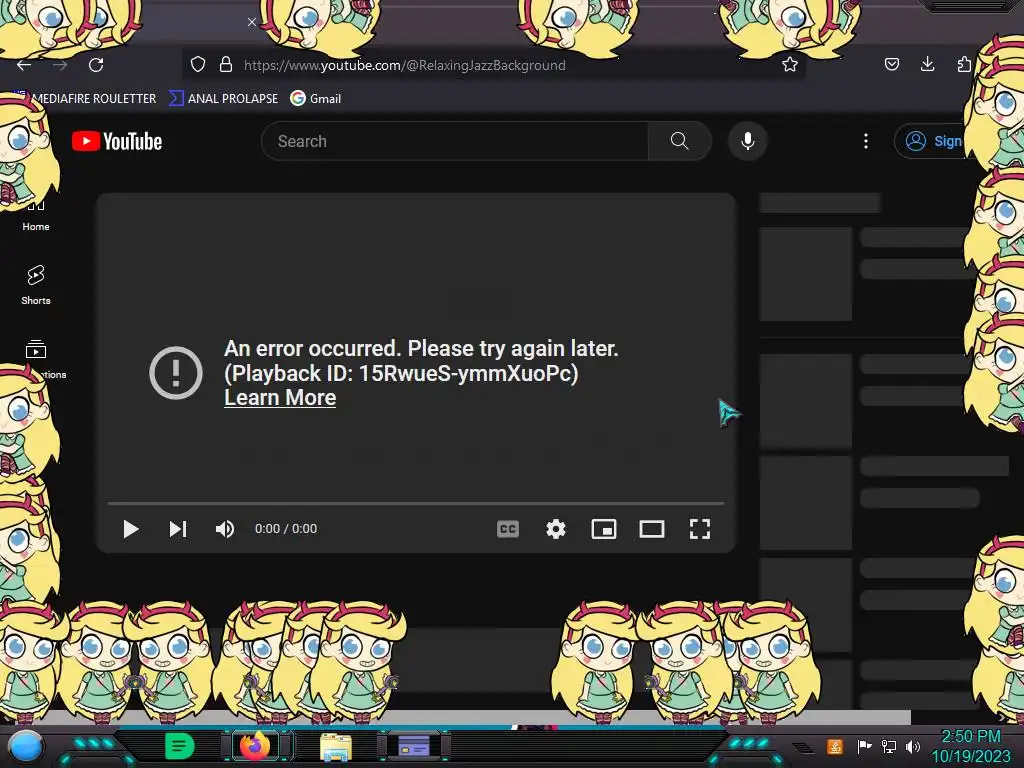Toggle closed captions CC button
This screenshot has width=1024, height=768.
pyautogui.click(x=507, y=529)
